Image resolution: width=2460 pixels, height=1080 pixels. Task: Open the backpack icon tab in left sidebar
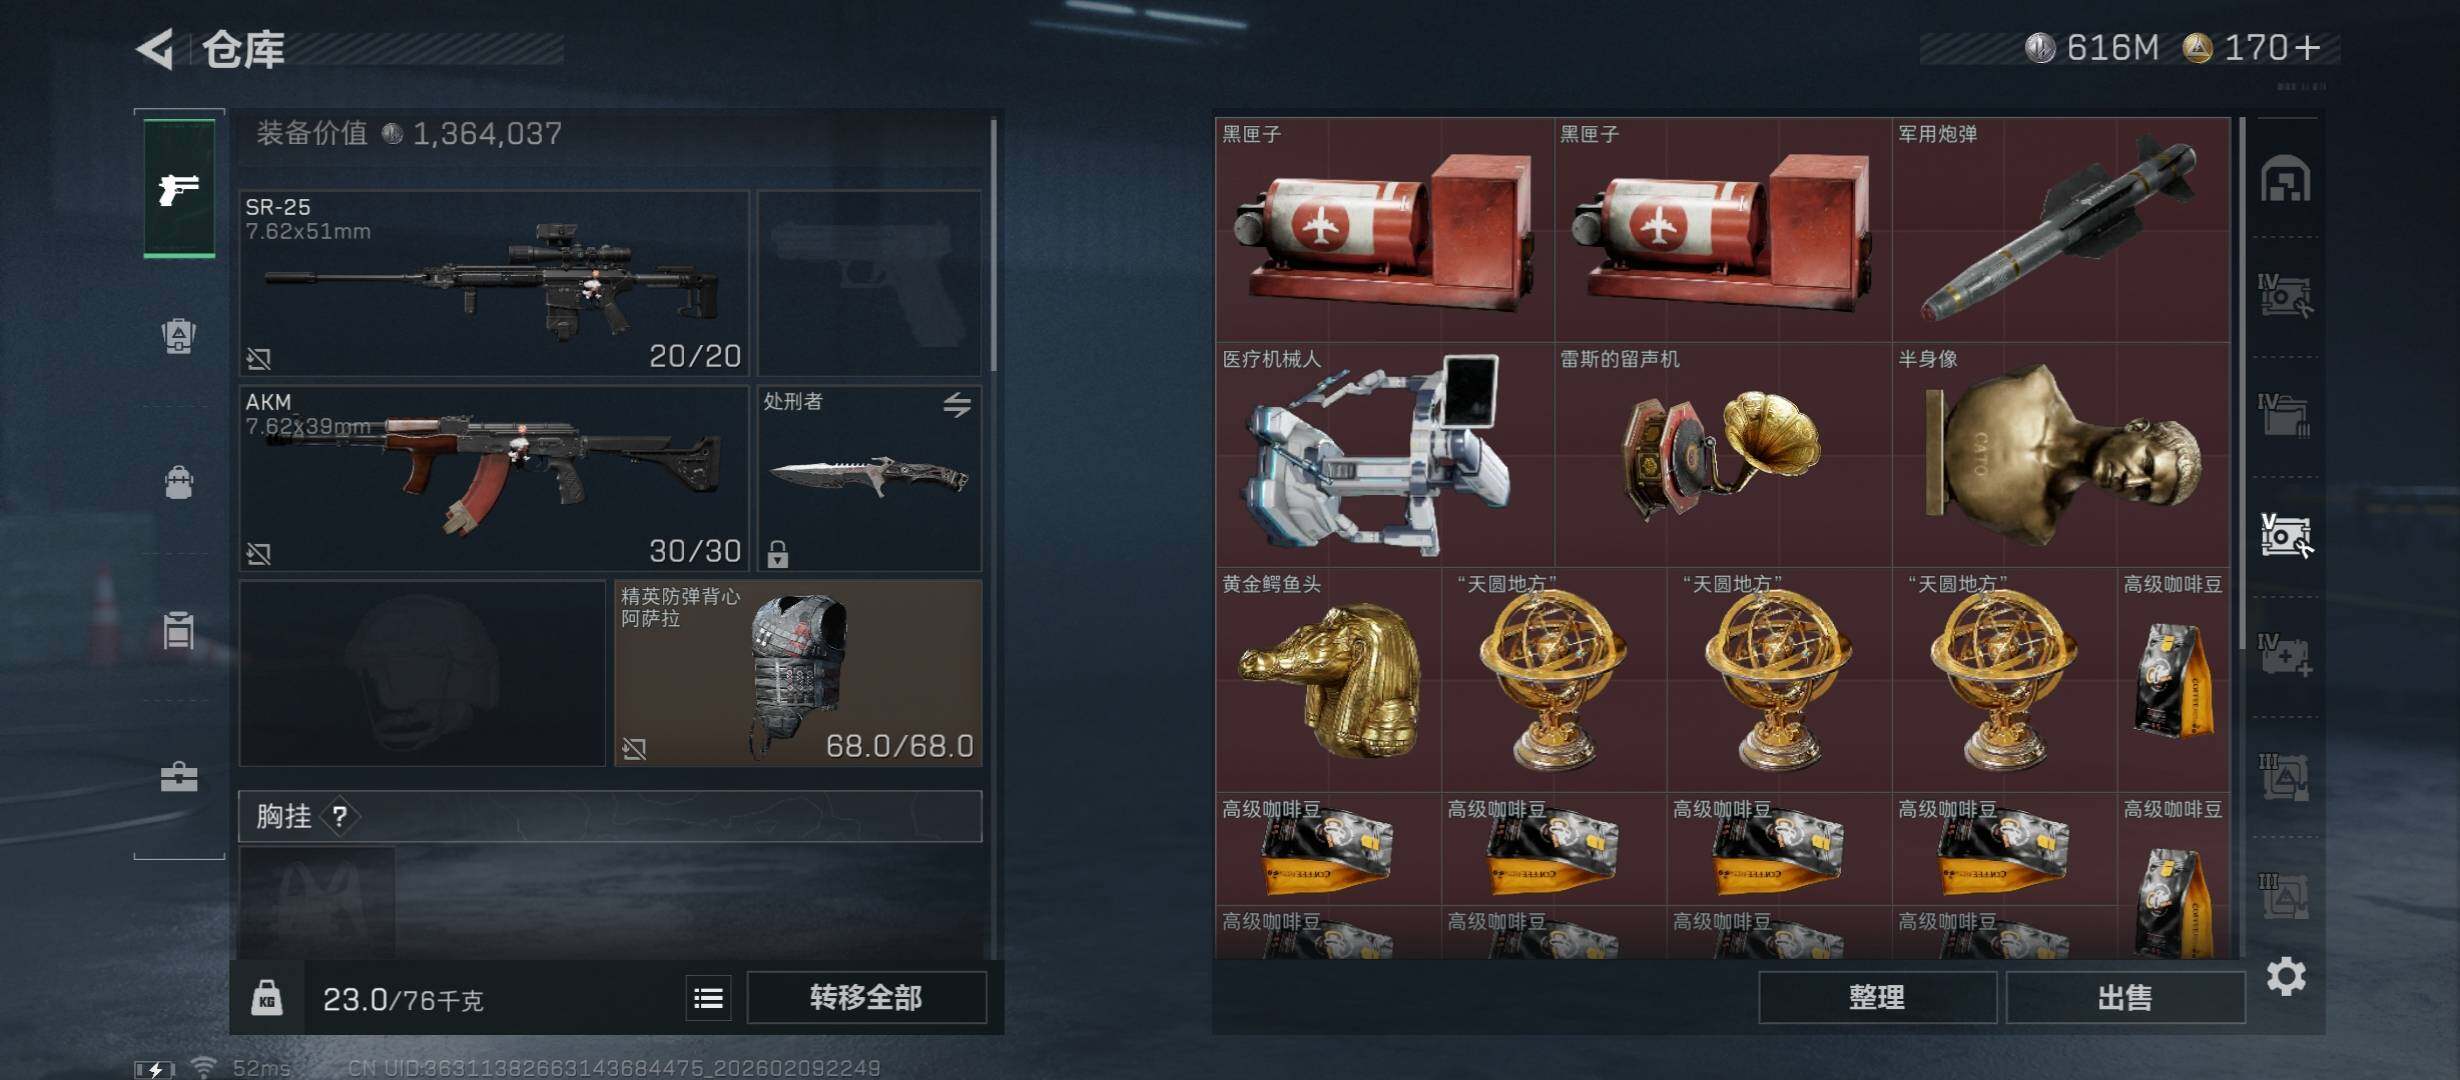point(179,482)
